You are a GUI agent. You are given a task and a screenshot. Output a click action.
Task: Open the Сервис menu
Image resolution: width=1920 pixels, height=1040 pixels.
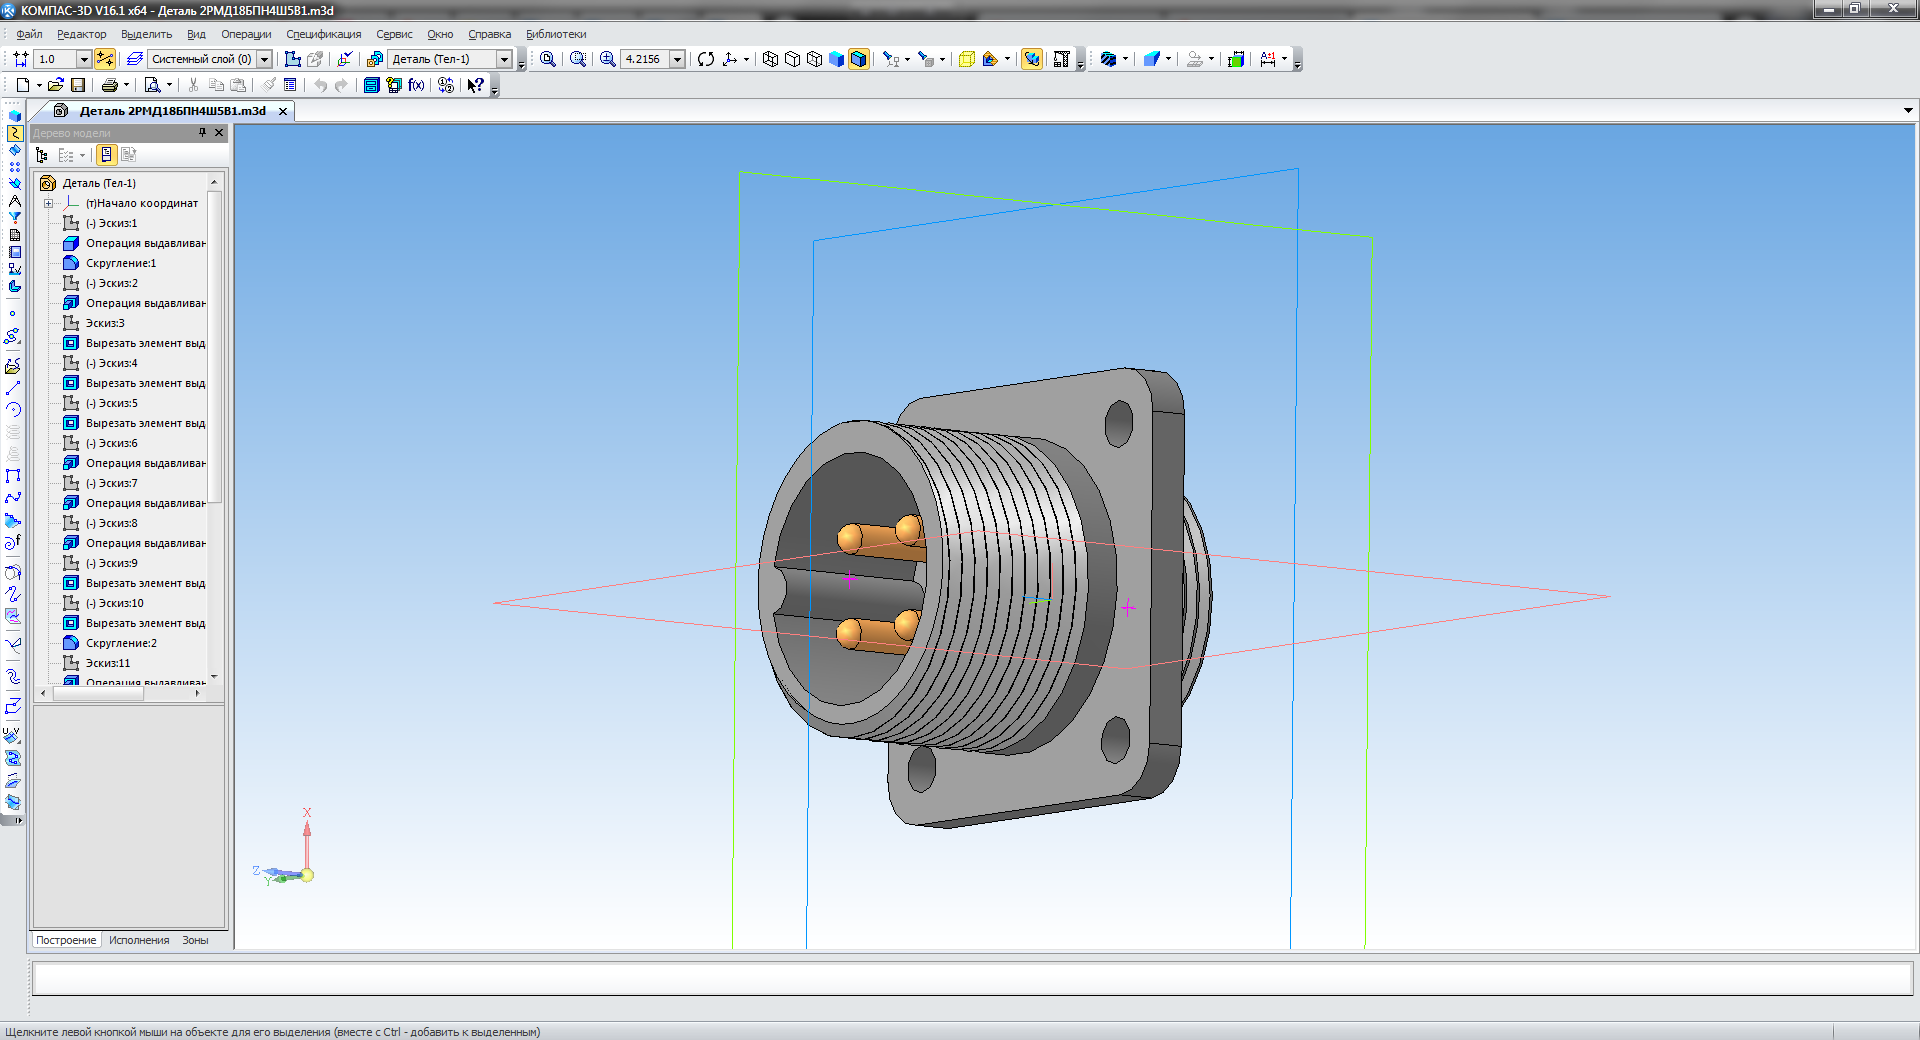tap(394, 34)
